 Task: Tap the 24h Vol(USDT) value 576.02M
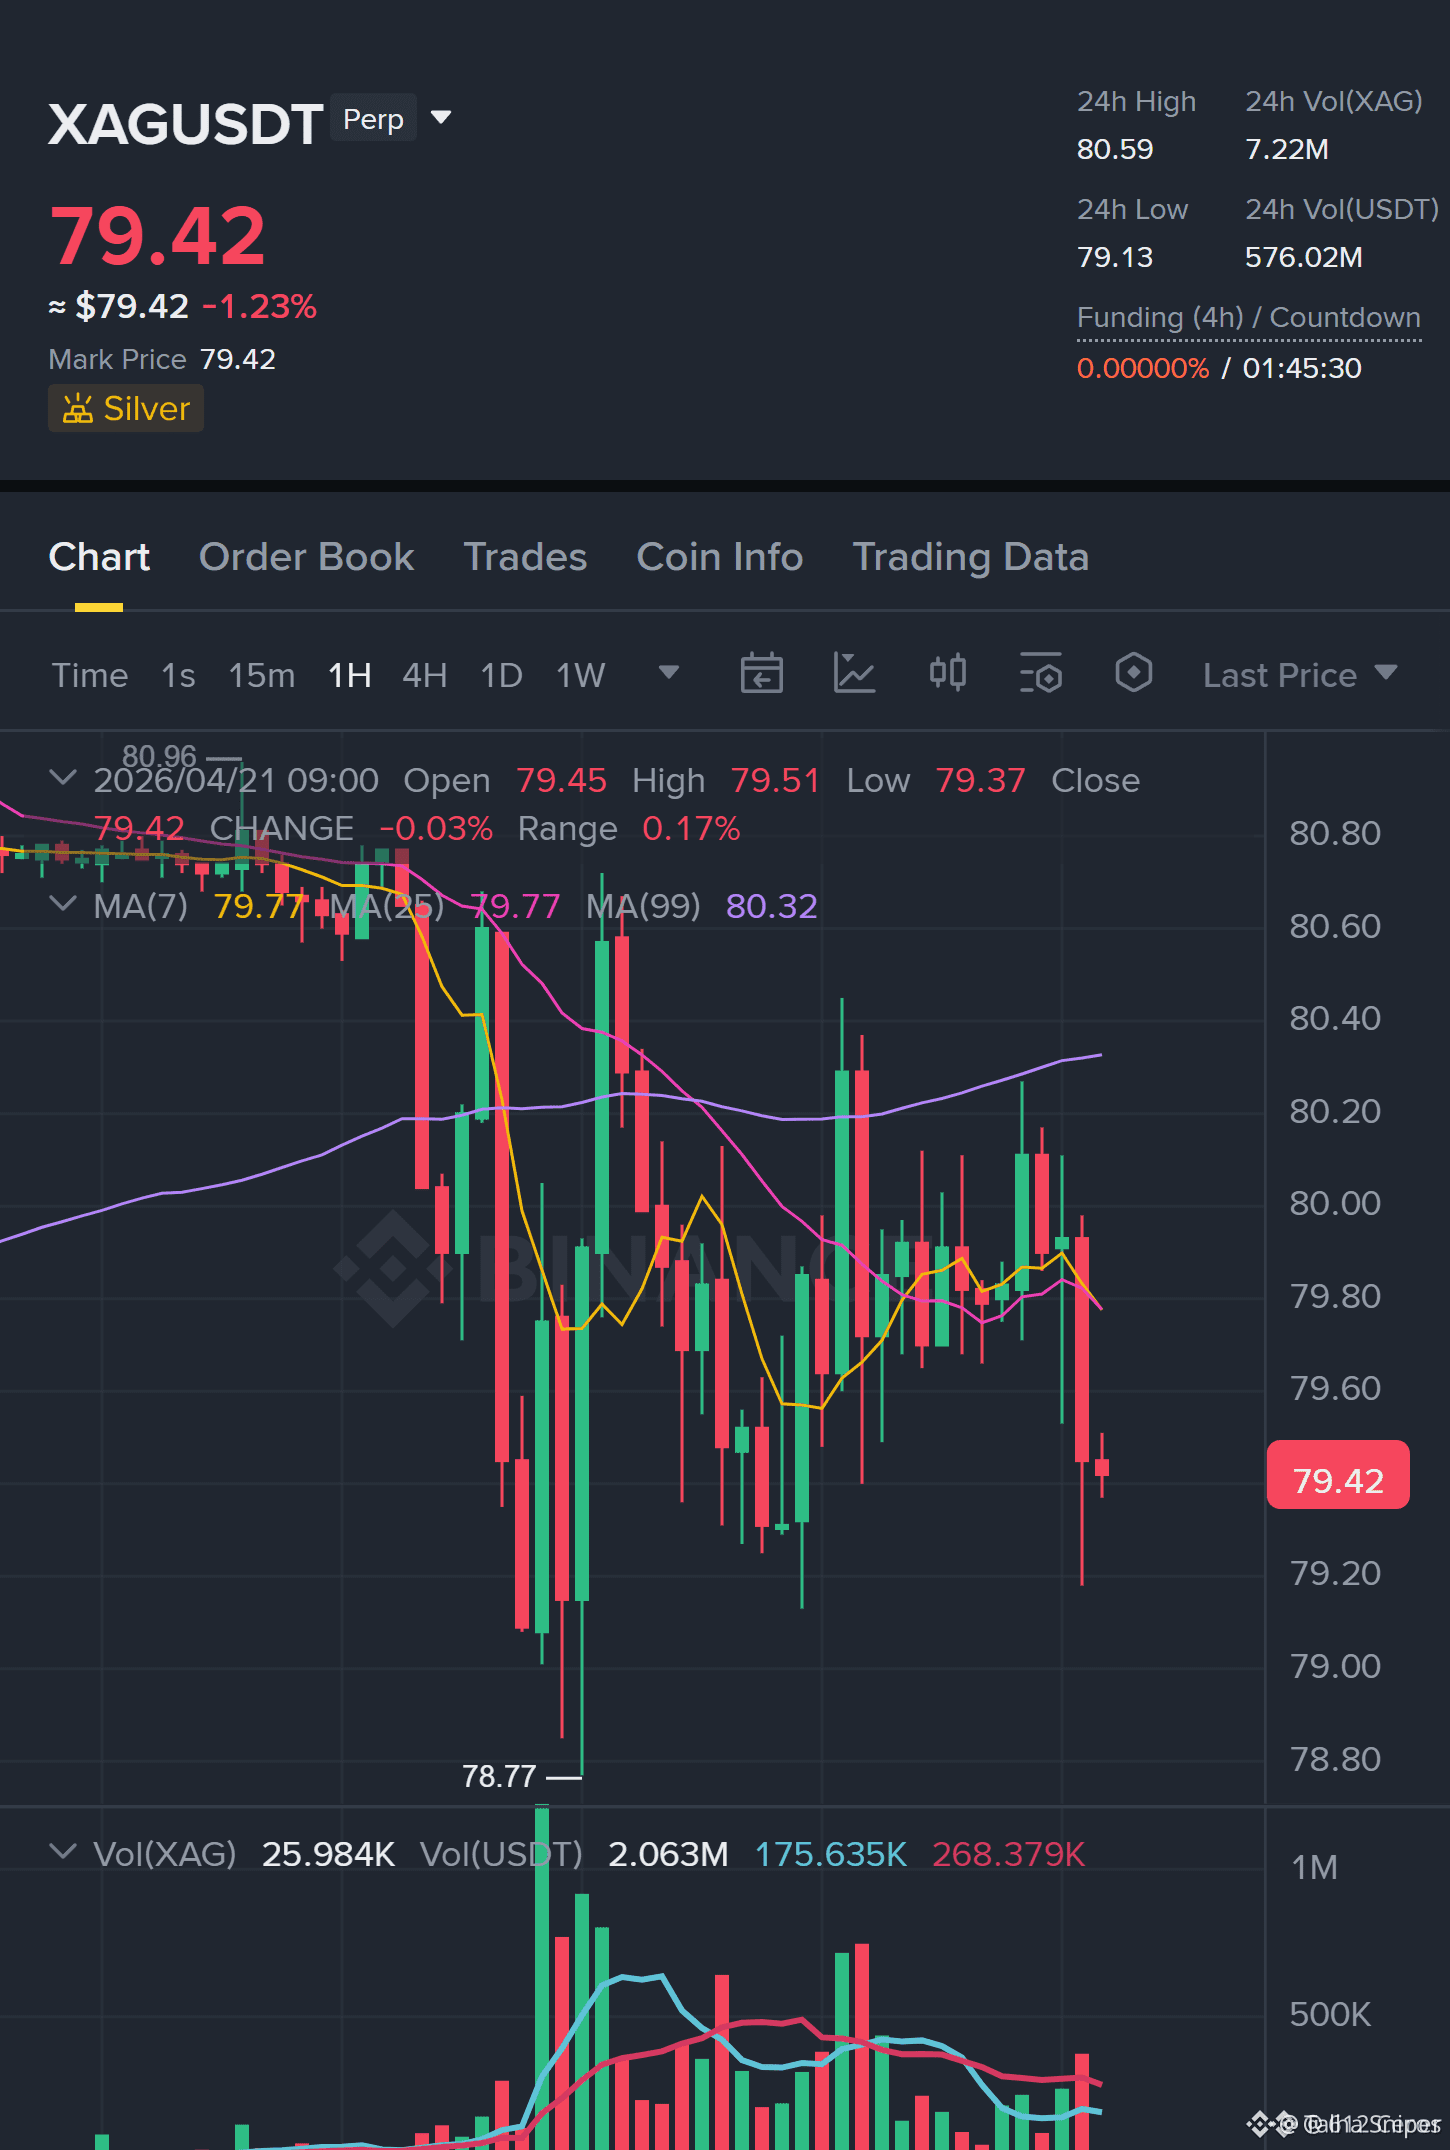click(x=1304, y=258)
